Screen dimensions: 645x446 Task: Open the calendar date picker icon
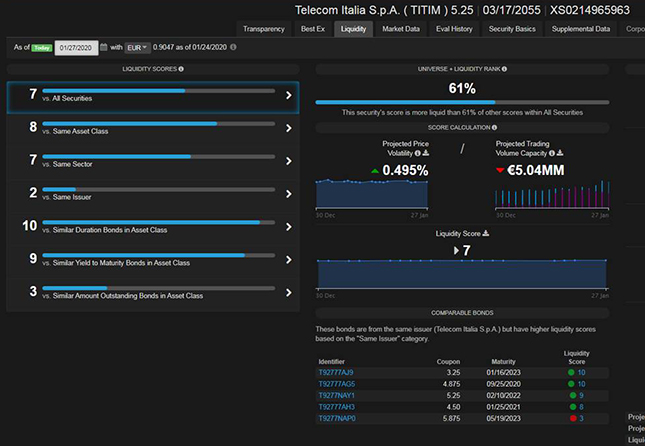(x=104, y=47)
